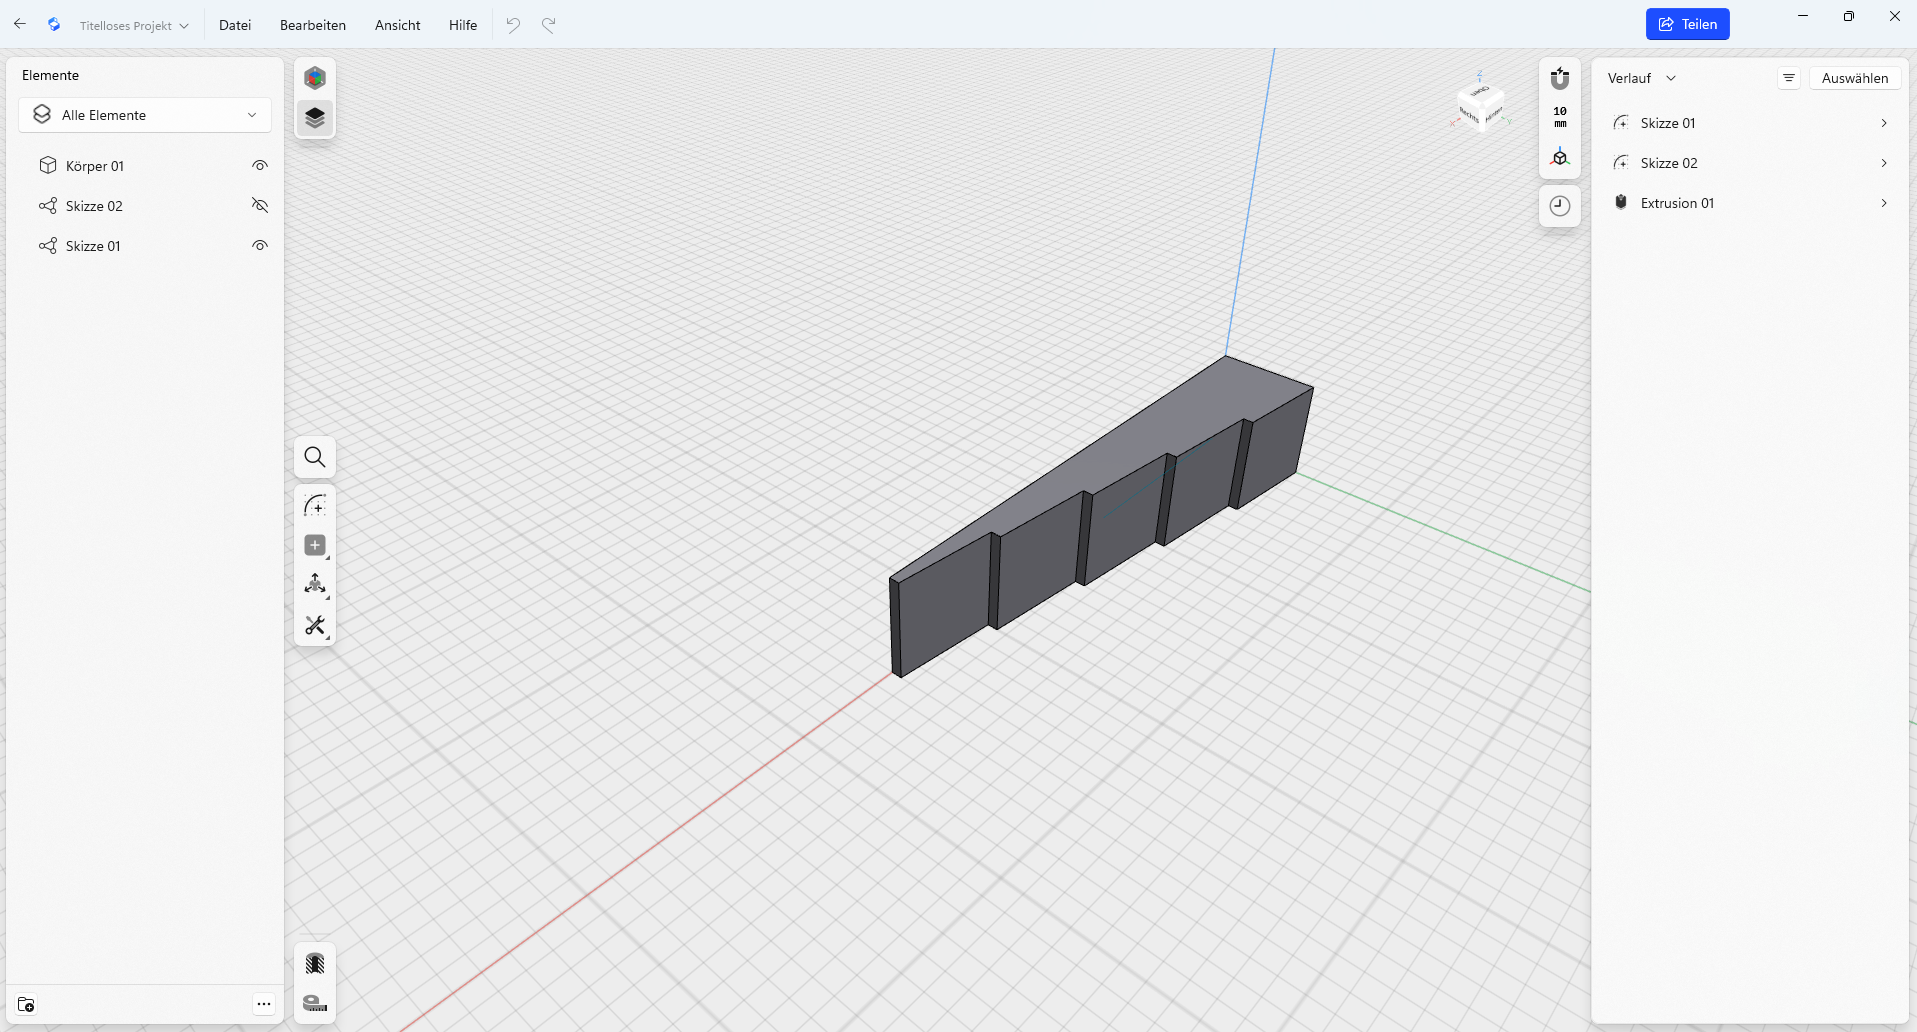Open the colored cube materials view icon
The height and width of the screenshot is (1032, 1917).
315,78
